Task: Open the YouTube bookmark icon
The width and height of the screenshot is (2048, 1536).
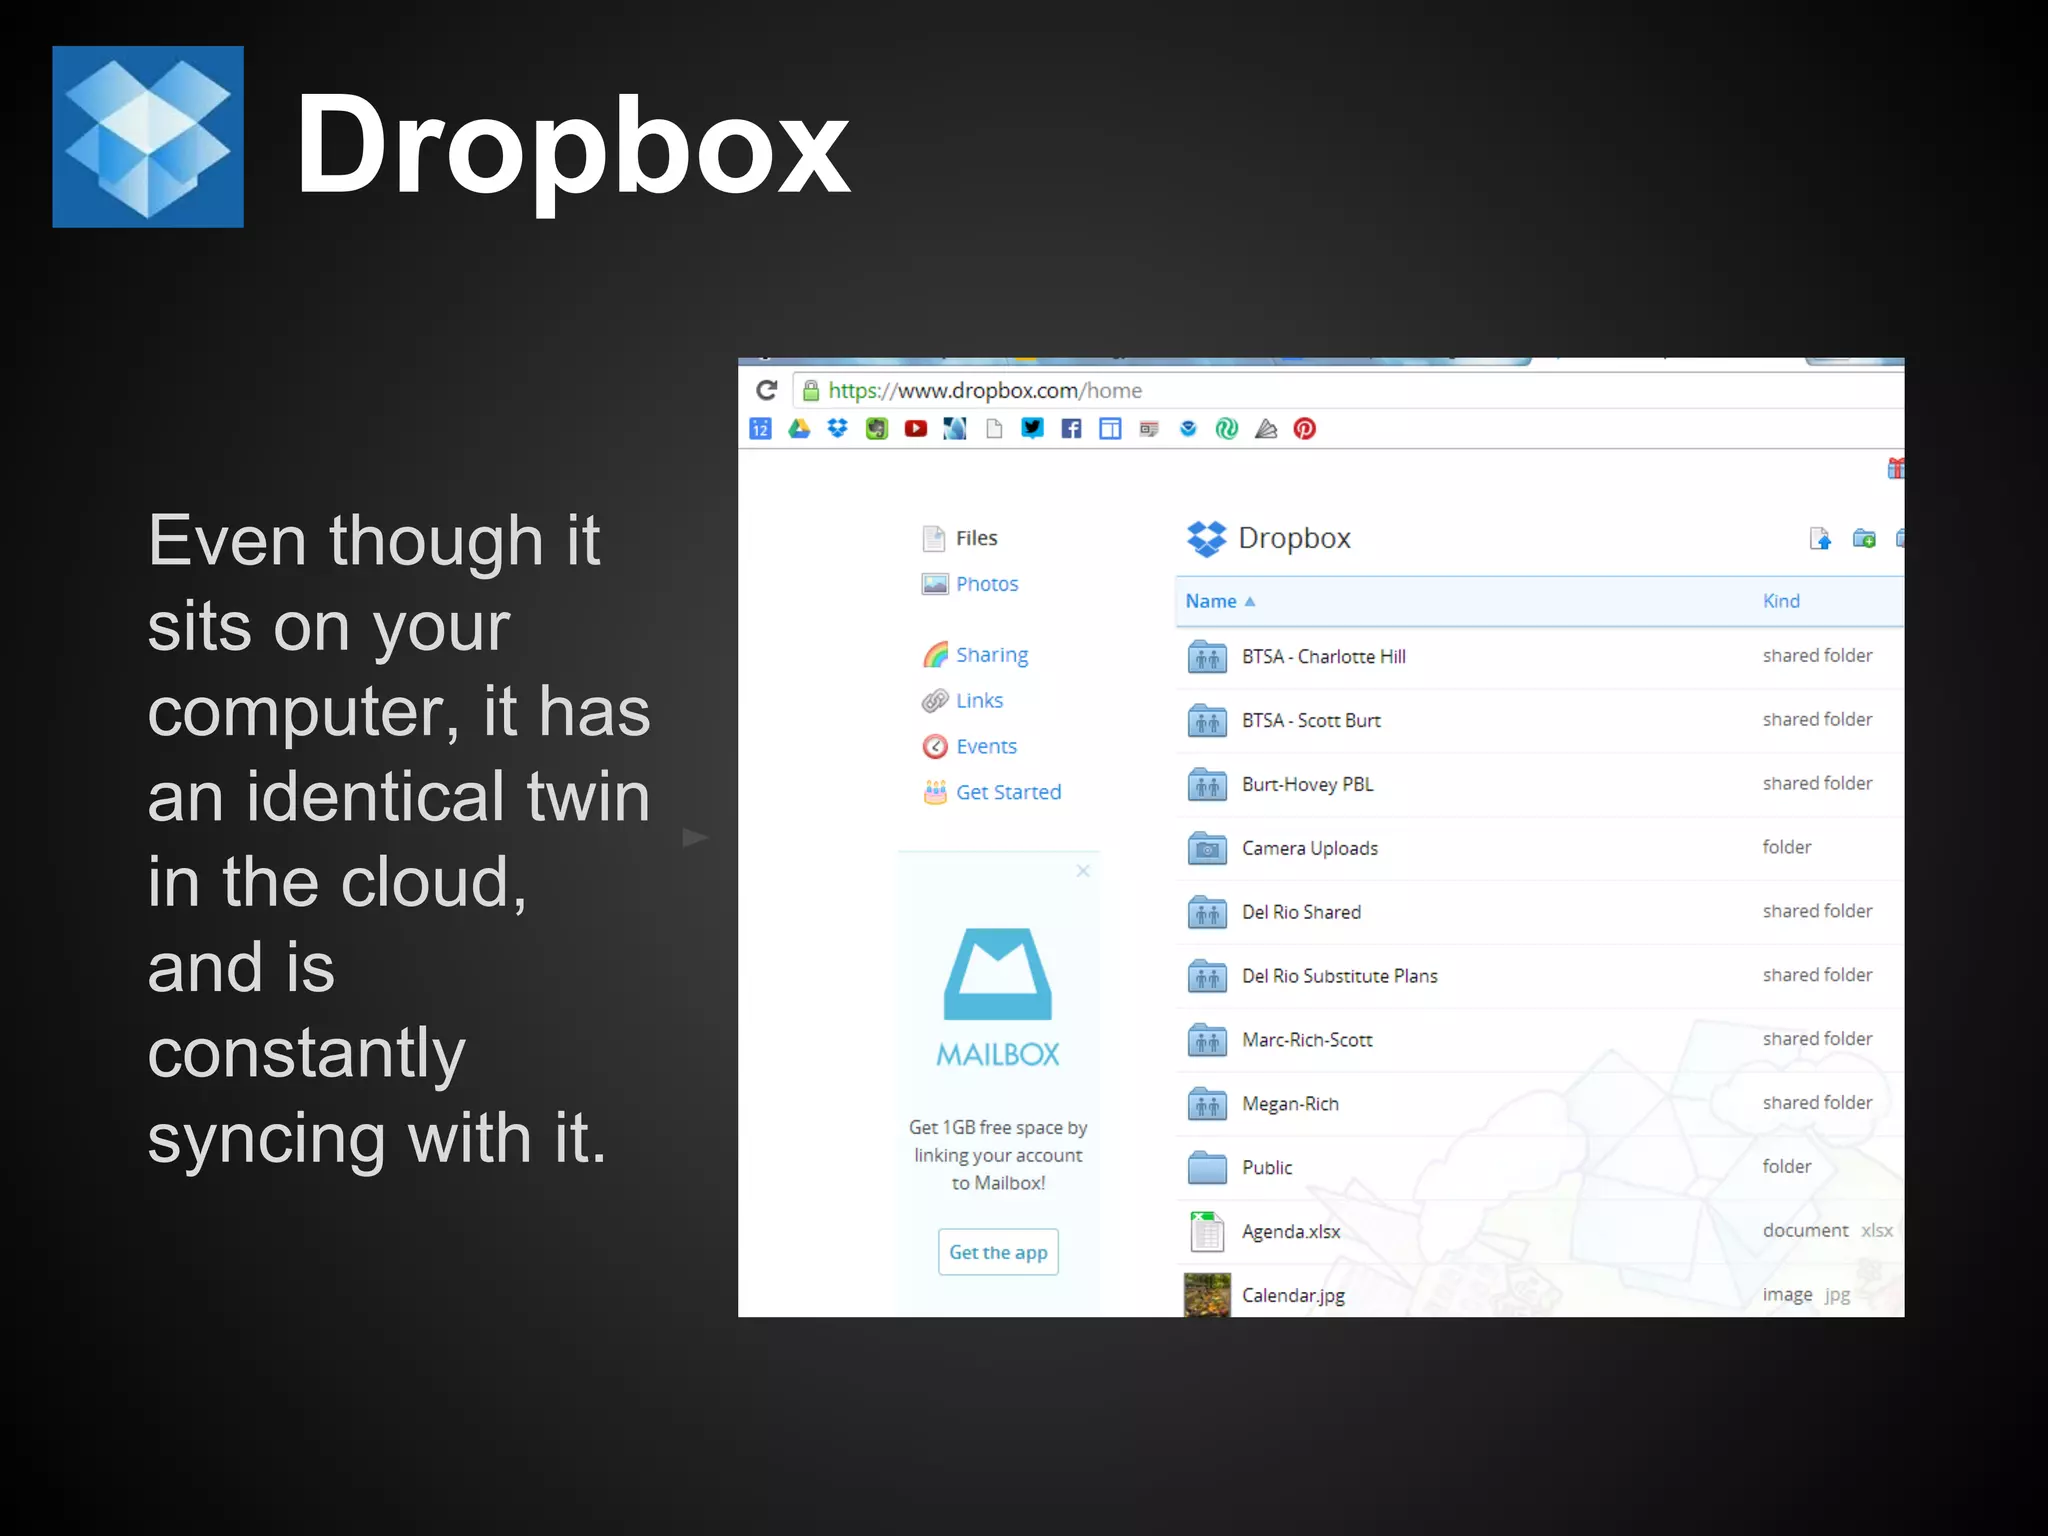Action: point(916,429)
